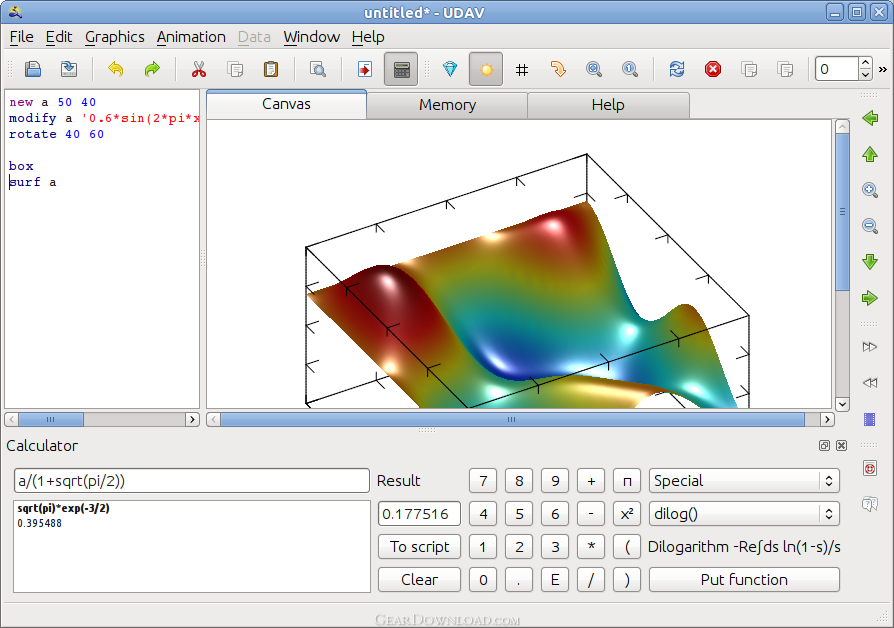The width and height of the screenshot is (894, 628).
Task: Zoom out the canvas view
Action: (x=870, y=226)
